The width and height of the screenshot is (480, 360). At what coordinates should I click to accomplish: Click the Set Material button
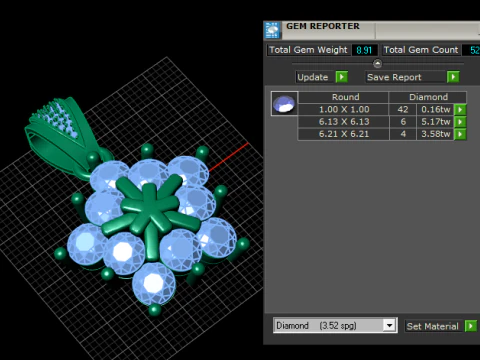(x=434, y=326)
